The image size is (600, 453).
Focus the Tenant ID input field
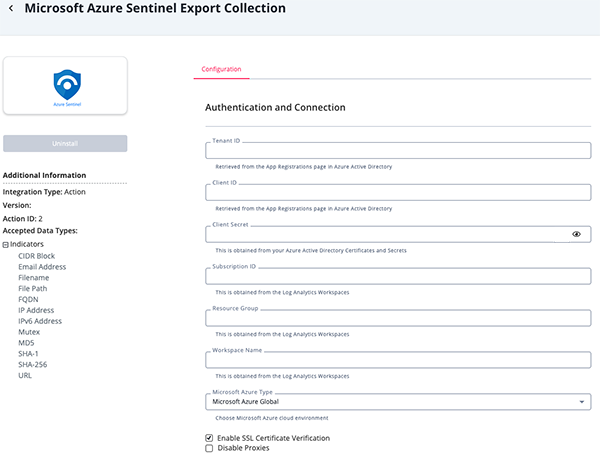click(398, 150)
